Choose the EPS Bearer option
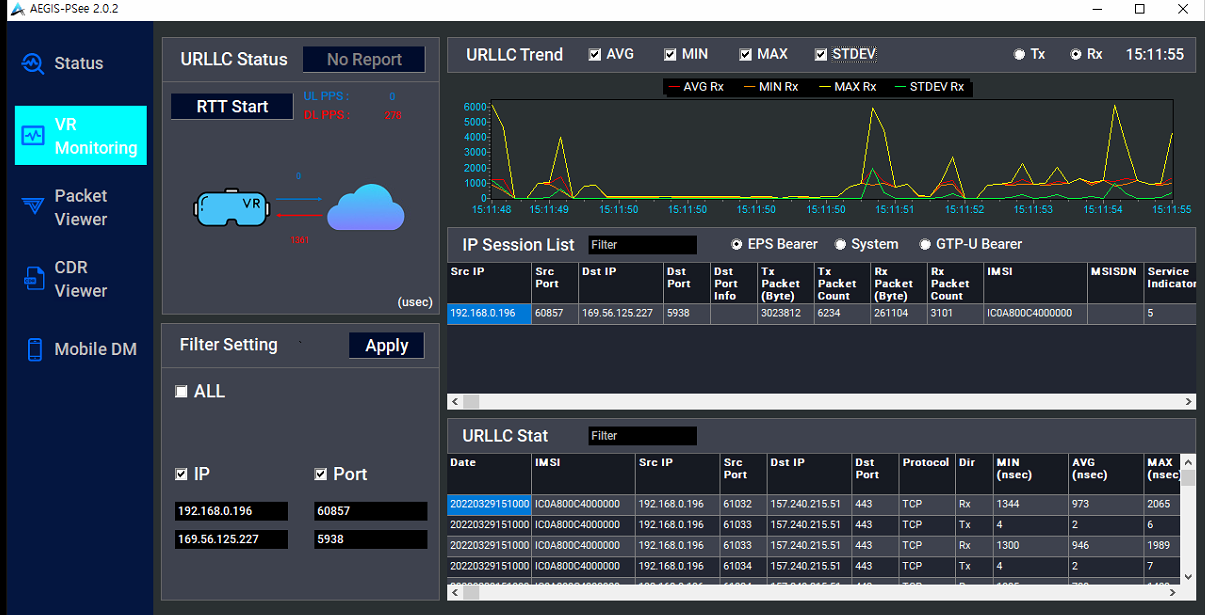 pyautogui.click(x=737, y=244)
